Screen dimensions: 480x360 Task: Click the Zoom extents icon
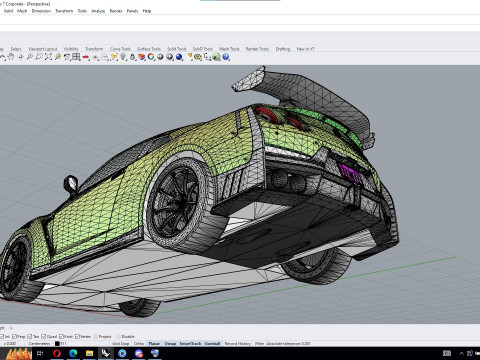(x=48, y=57)
